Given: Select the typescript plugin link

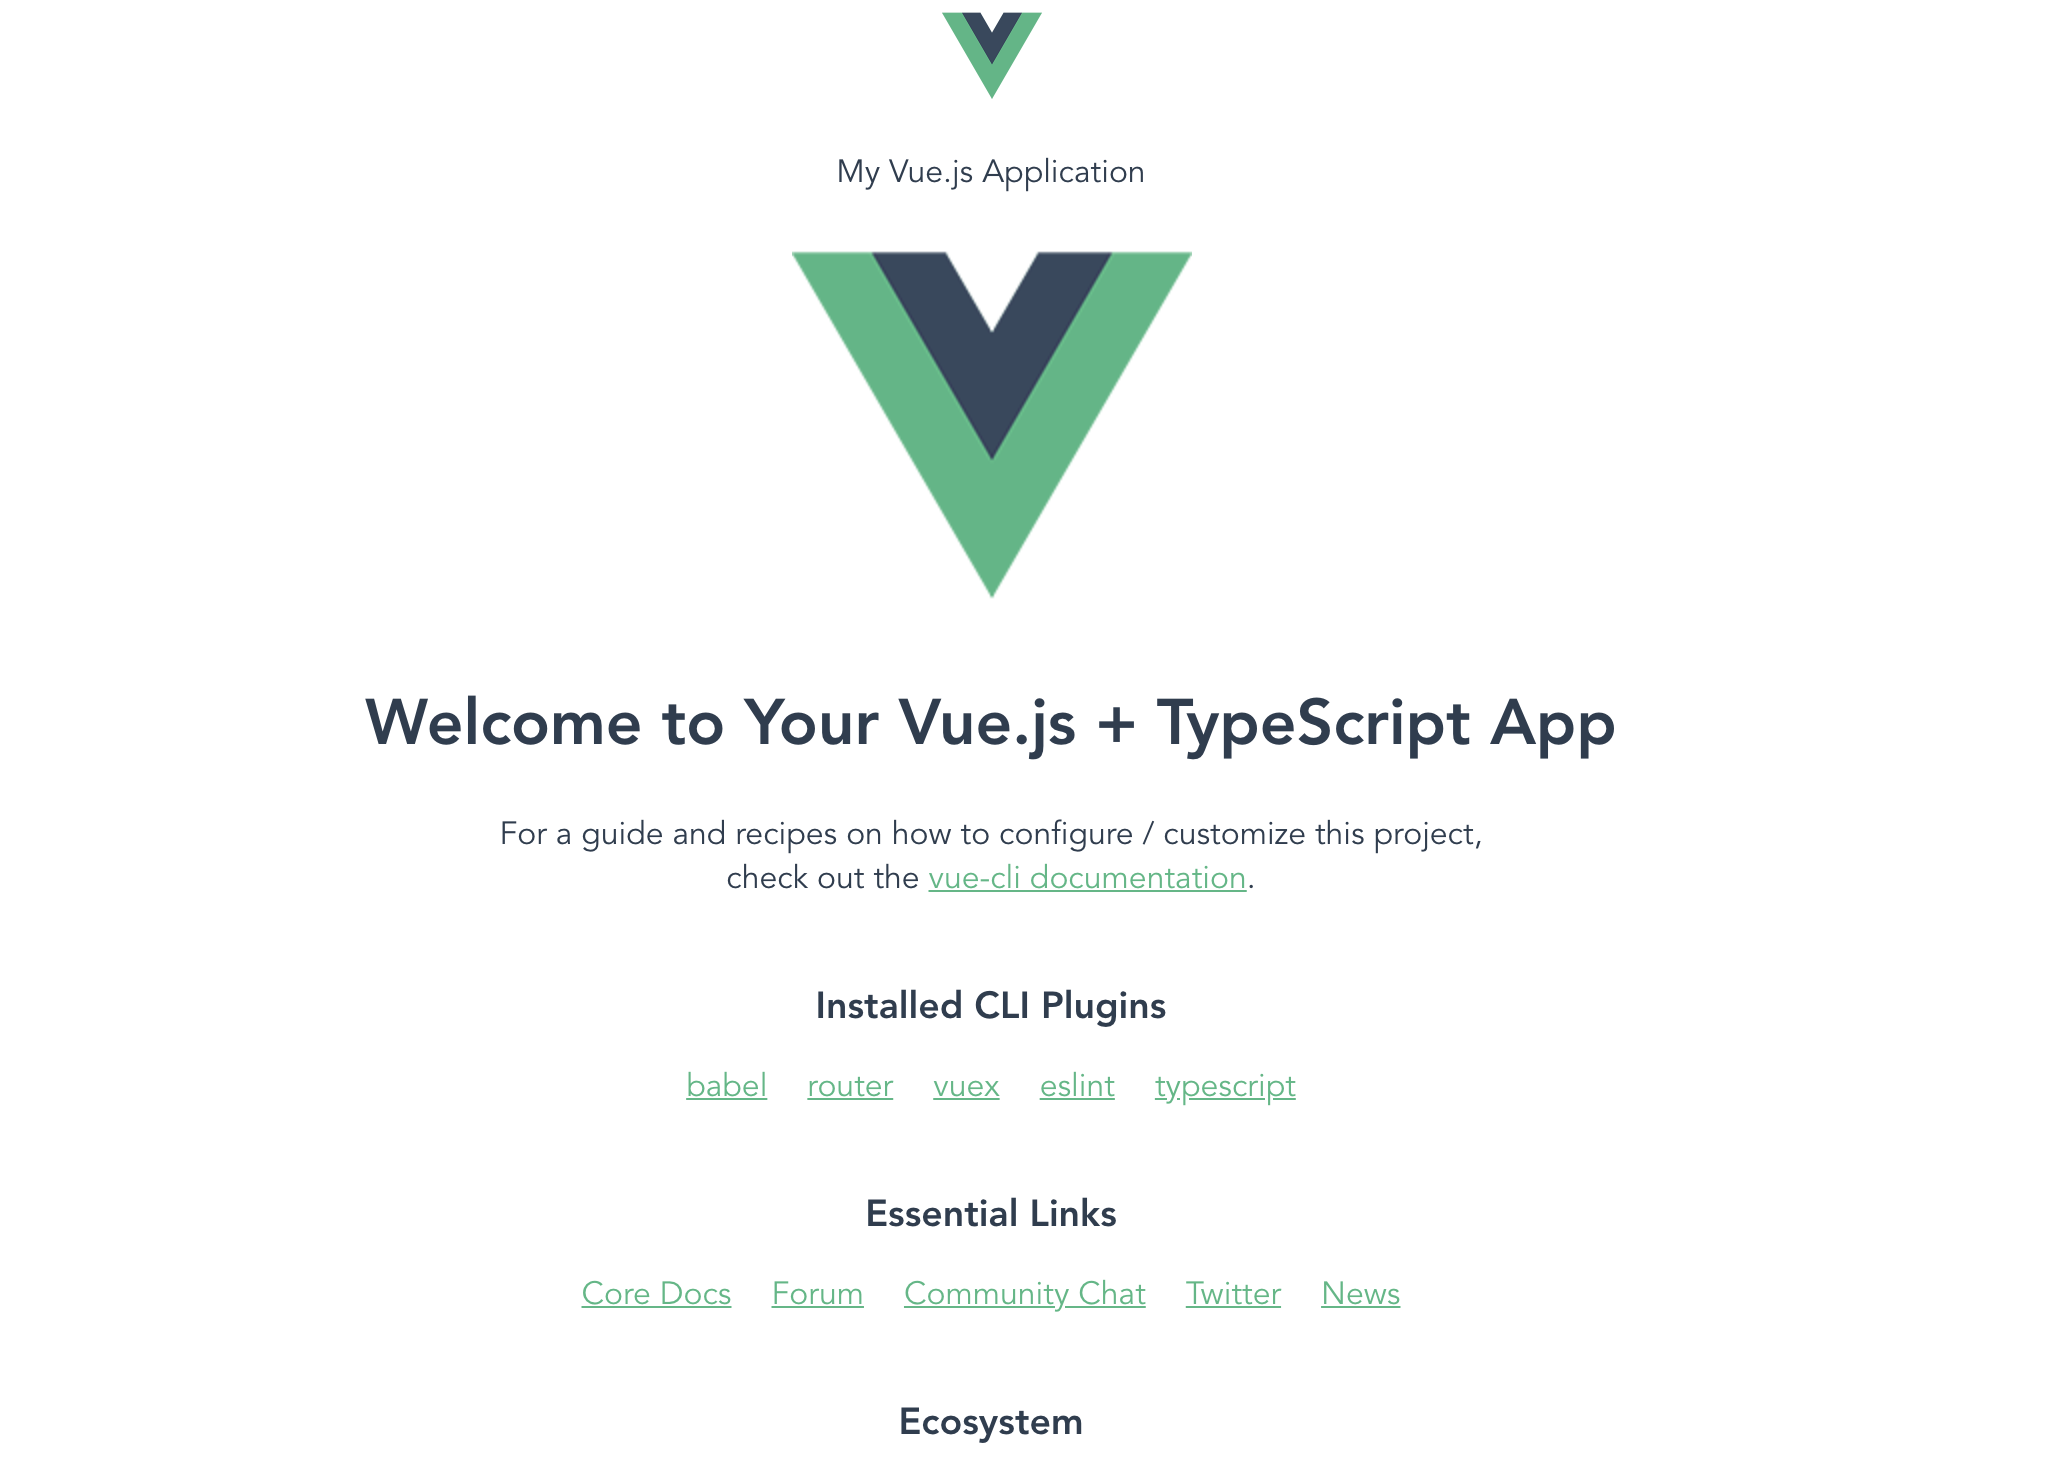Looking at the screenshot, I should (x=1224, y=1085).
